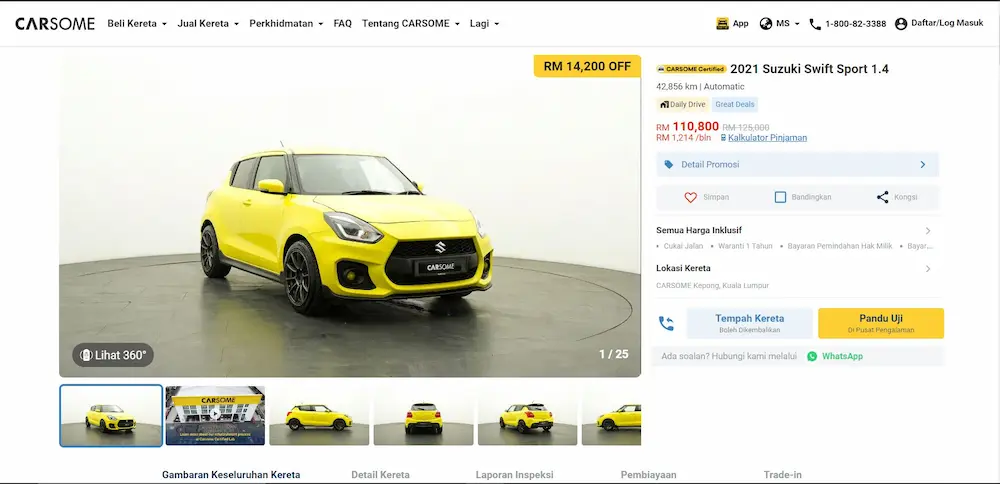Screen dimensions: 1000x484
Task: Select the rear-view car thumbnail
Action: click(x=423, y=416)
